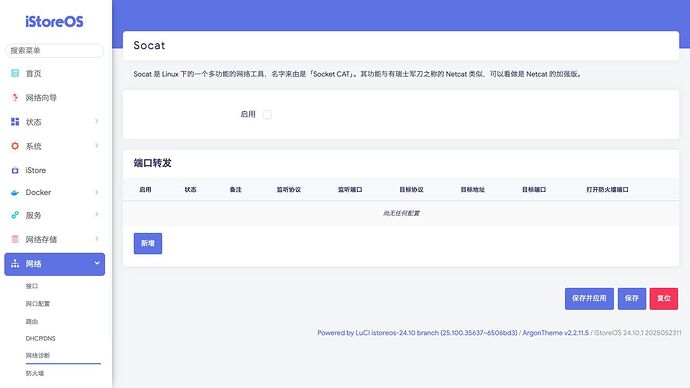690x388 pixels.
Task: Open the ArgonTheme v2.2.11.5 link
Action: click(x=555, y=333)
